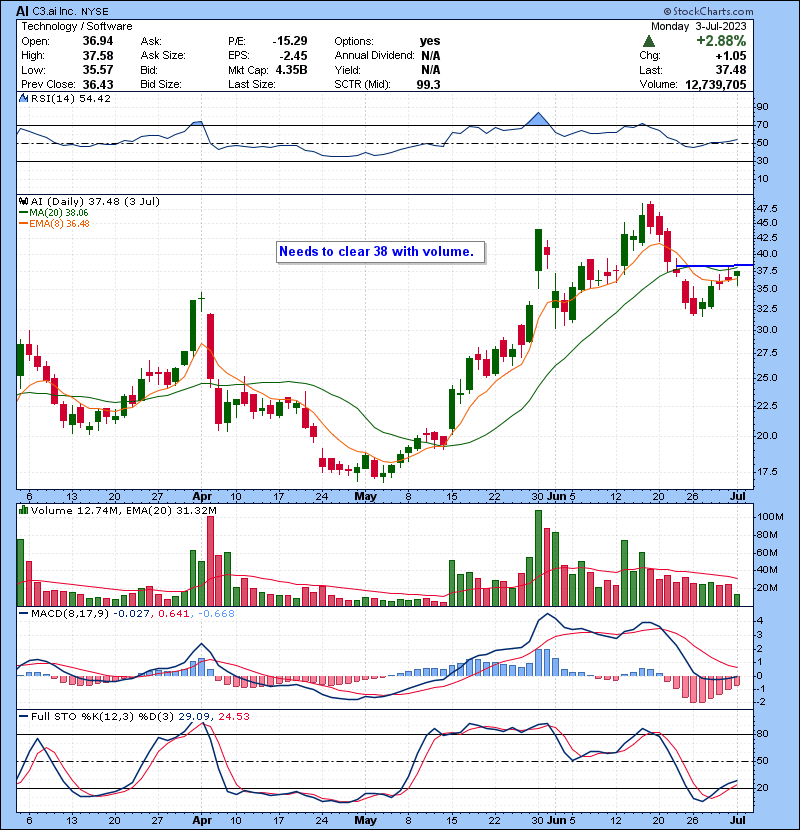800x830 pixels.
Task: Click the Chg value '+1.05'
Action: [731, 56]
